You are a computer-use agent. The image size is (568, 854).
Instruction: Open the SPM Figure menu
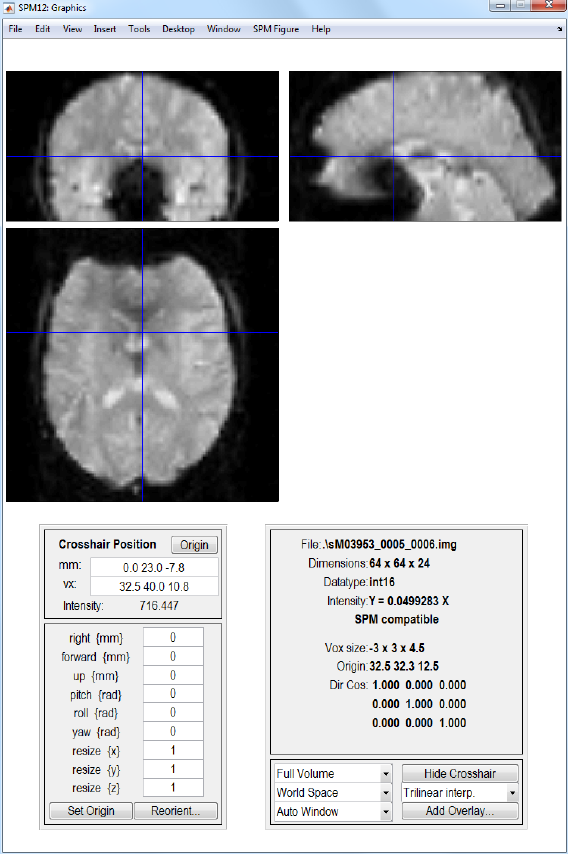pyautogui.click(x=276, y=29)
